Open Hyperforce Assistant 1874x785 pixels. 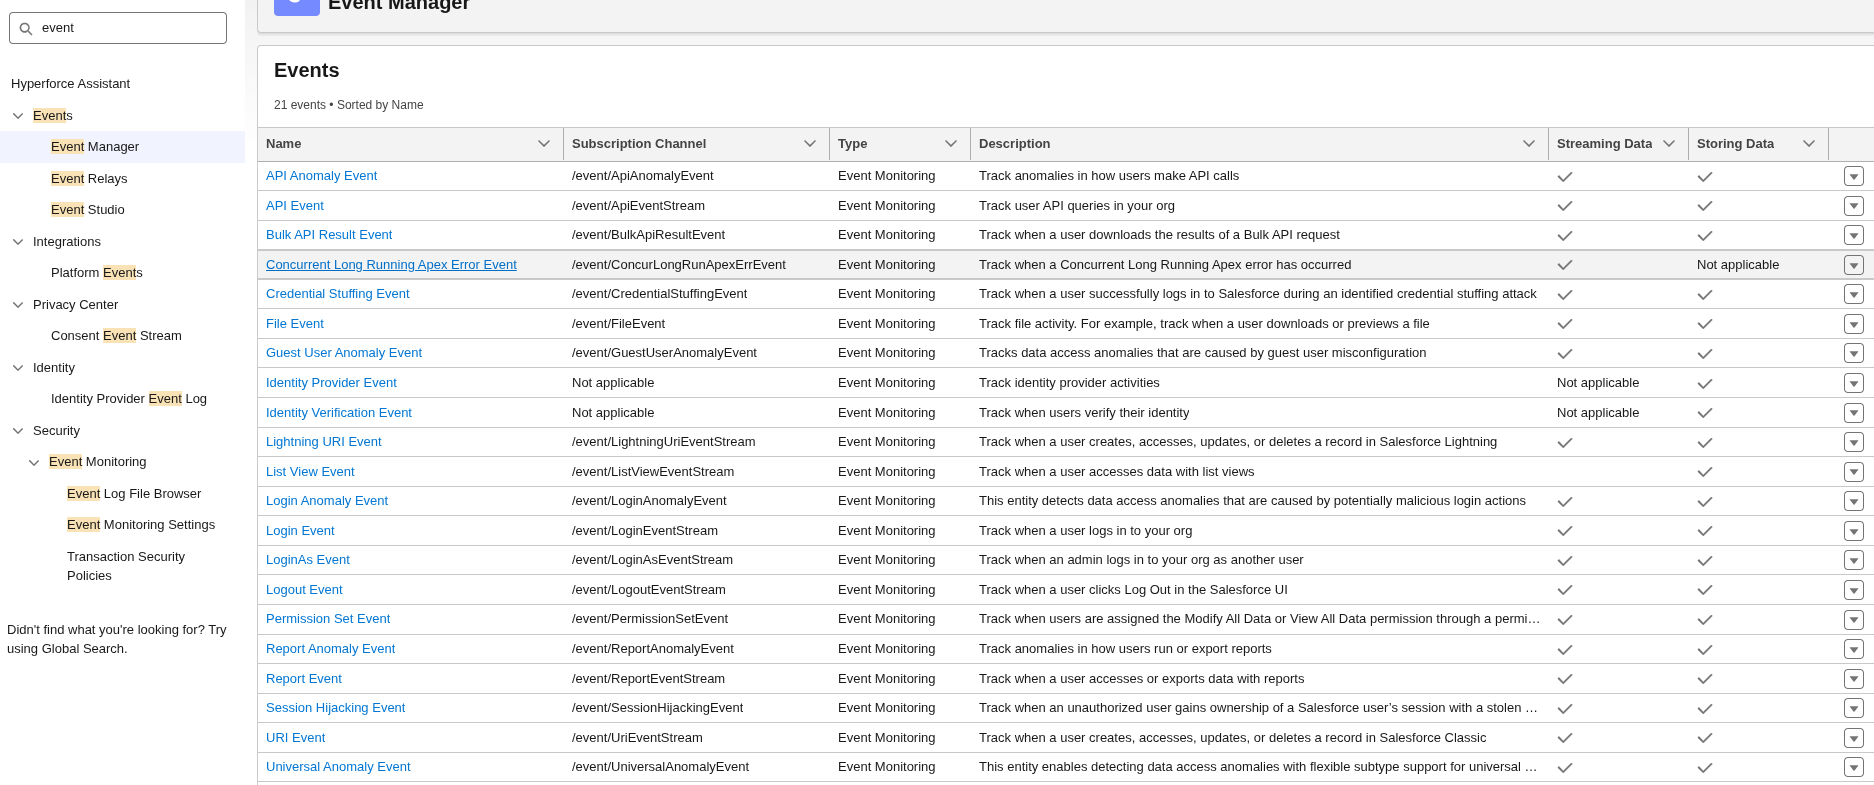pos(70,84)
